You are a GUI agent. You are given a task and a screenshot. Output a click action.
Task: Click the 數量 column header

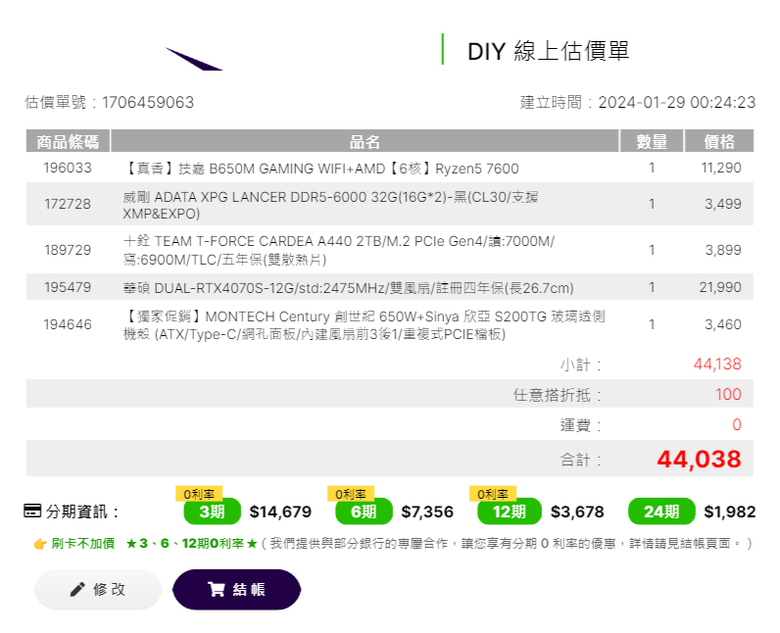coord(652,141)
